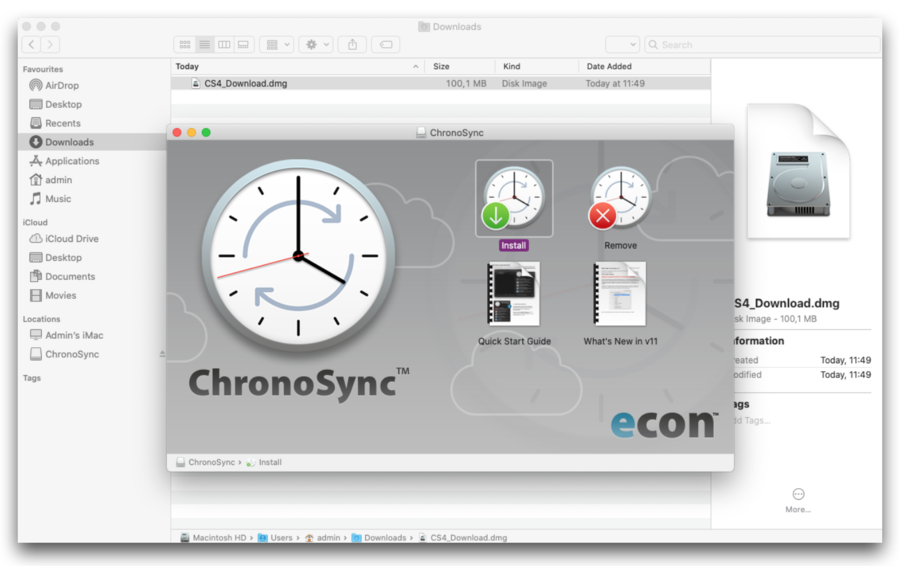
Task: Click the Search field in Finder
Action: [x=762, y=44]
